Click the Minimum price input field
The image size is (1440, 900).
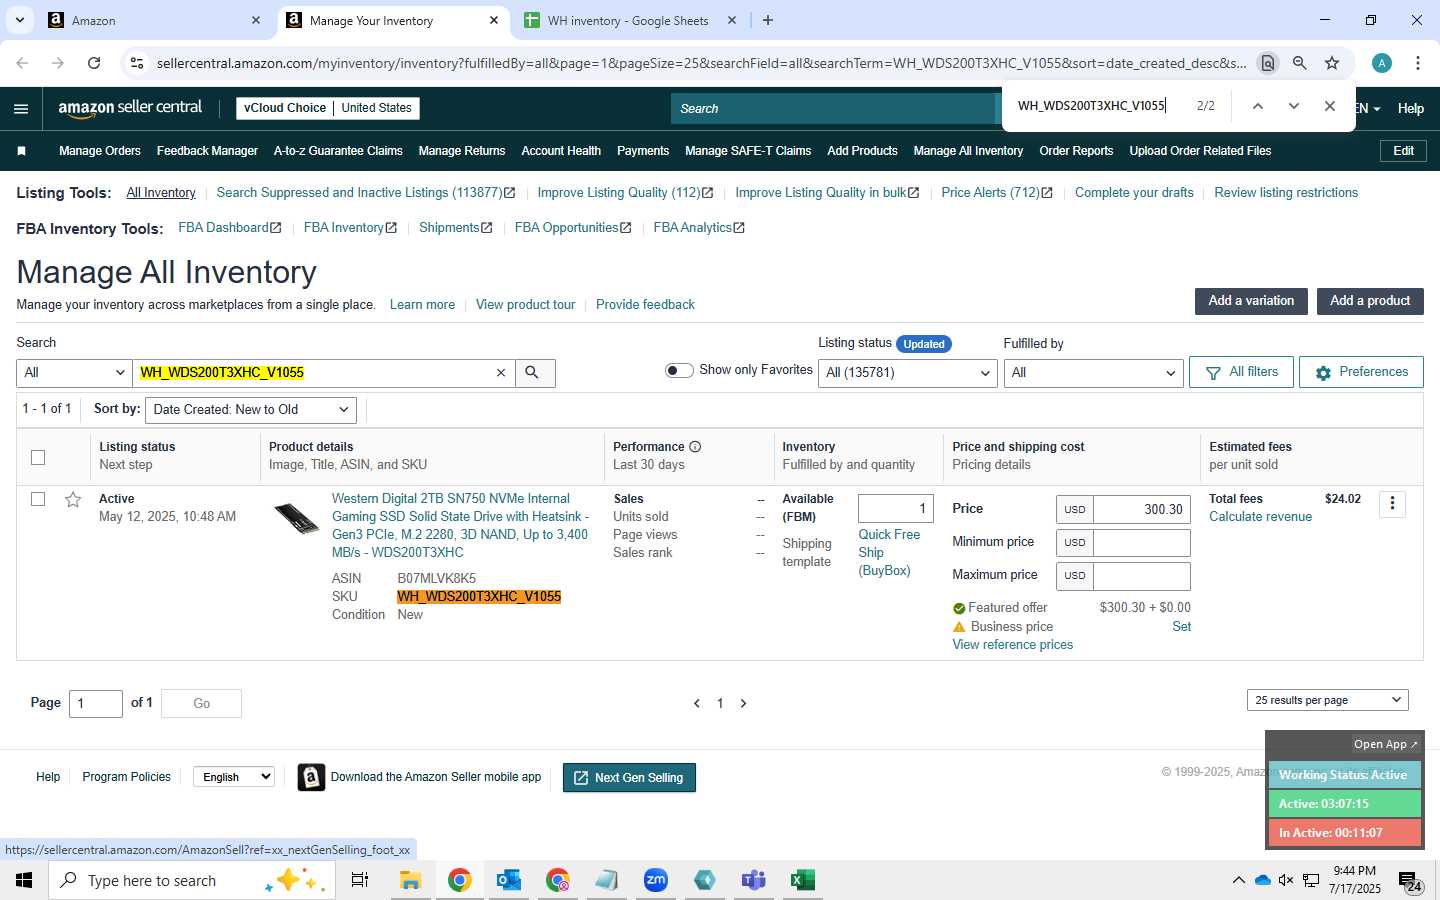(x=1142, y=543)
